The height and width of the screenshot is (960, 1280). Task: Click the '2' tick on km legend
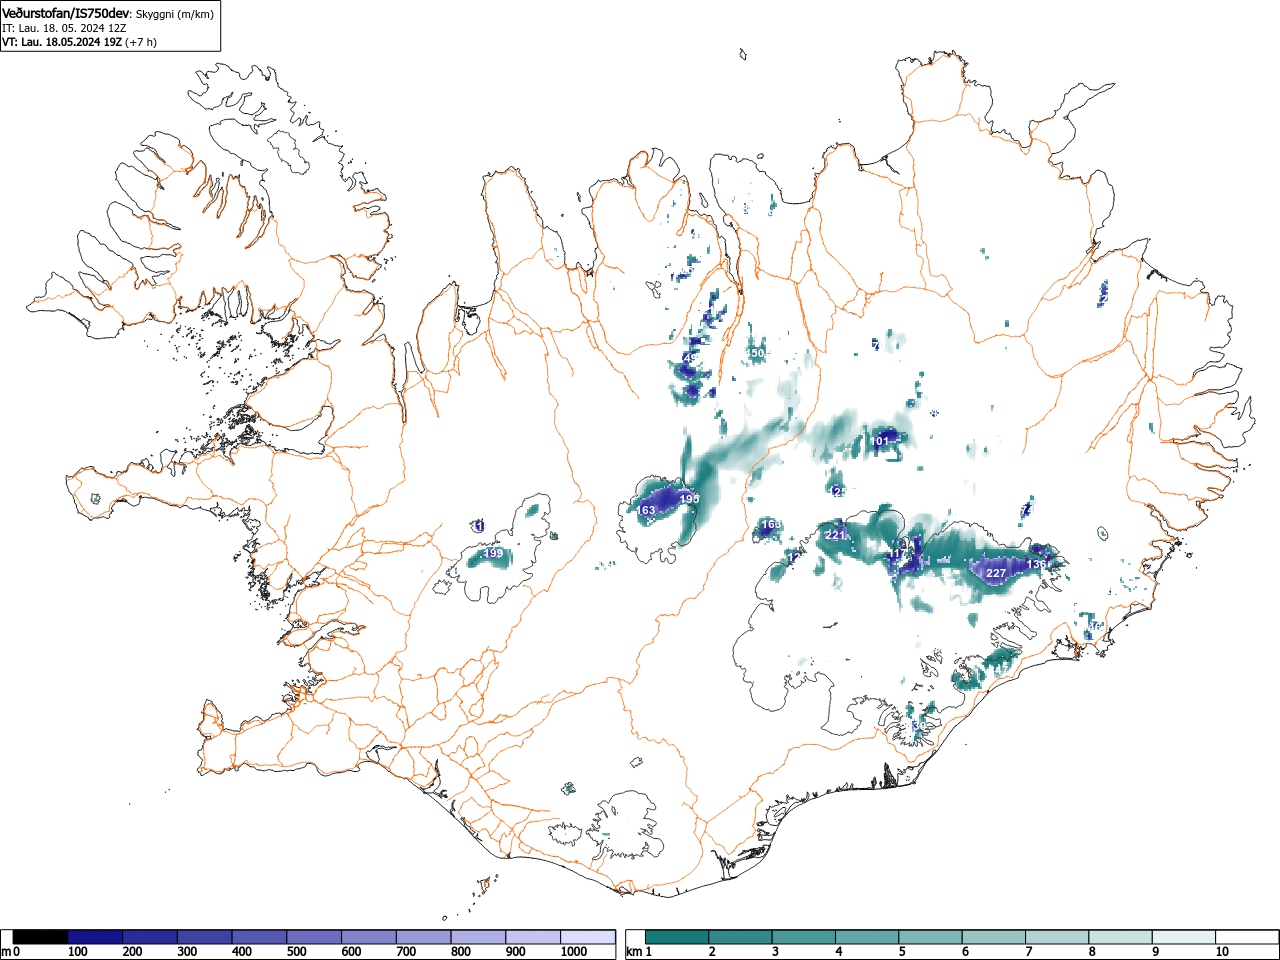(x=712, y=952)
